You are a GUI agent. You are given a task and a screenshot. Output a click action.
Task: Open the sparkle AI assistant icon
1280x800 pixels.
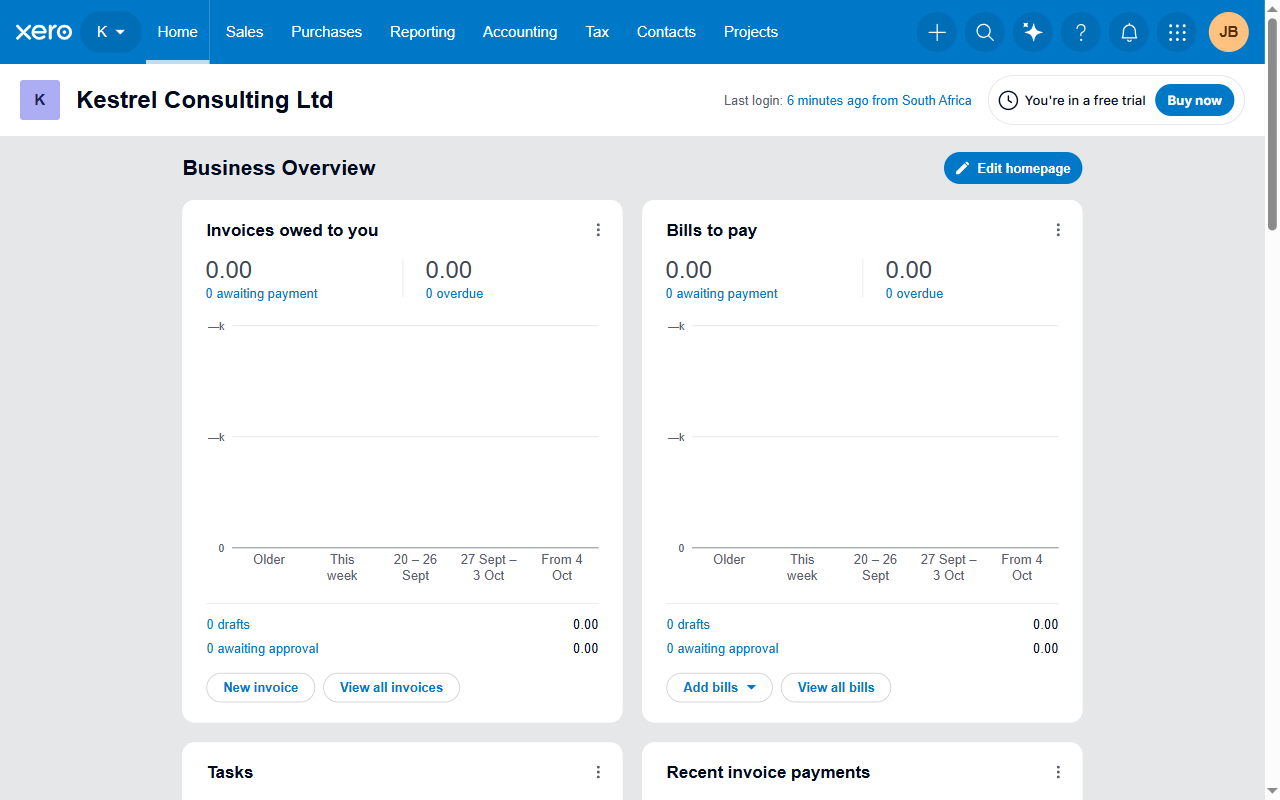1033,32
